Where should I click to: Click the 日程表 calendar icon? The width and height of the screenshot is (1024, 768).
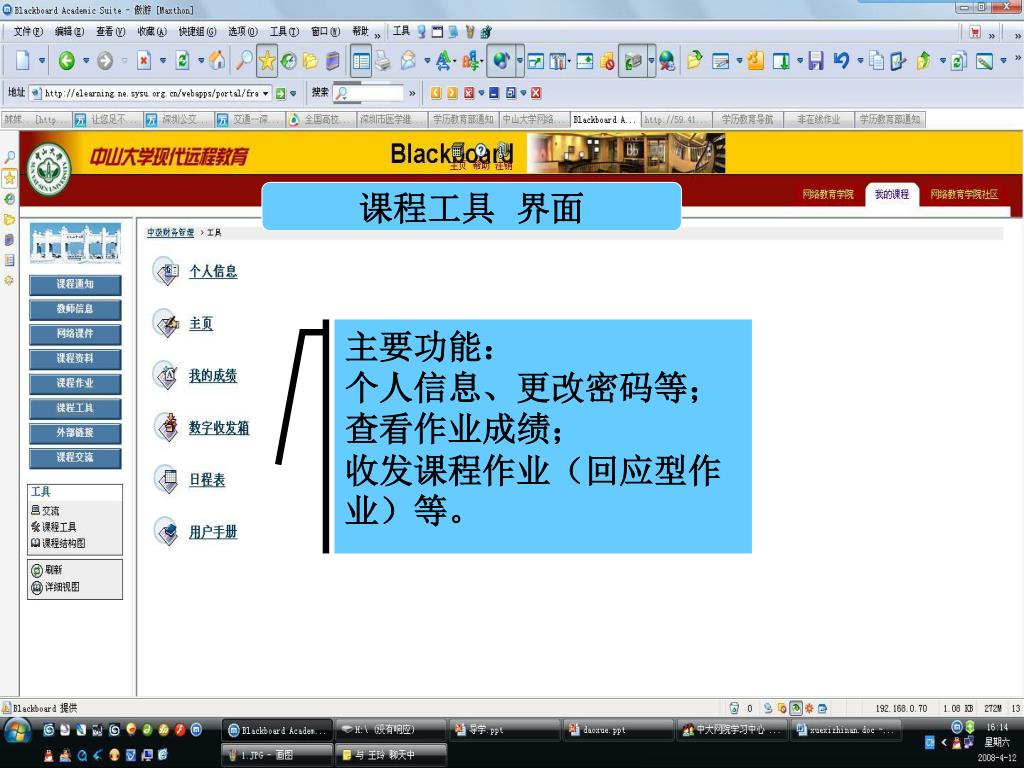[166, 480]
